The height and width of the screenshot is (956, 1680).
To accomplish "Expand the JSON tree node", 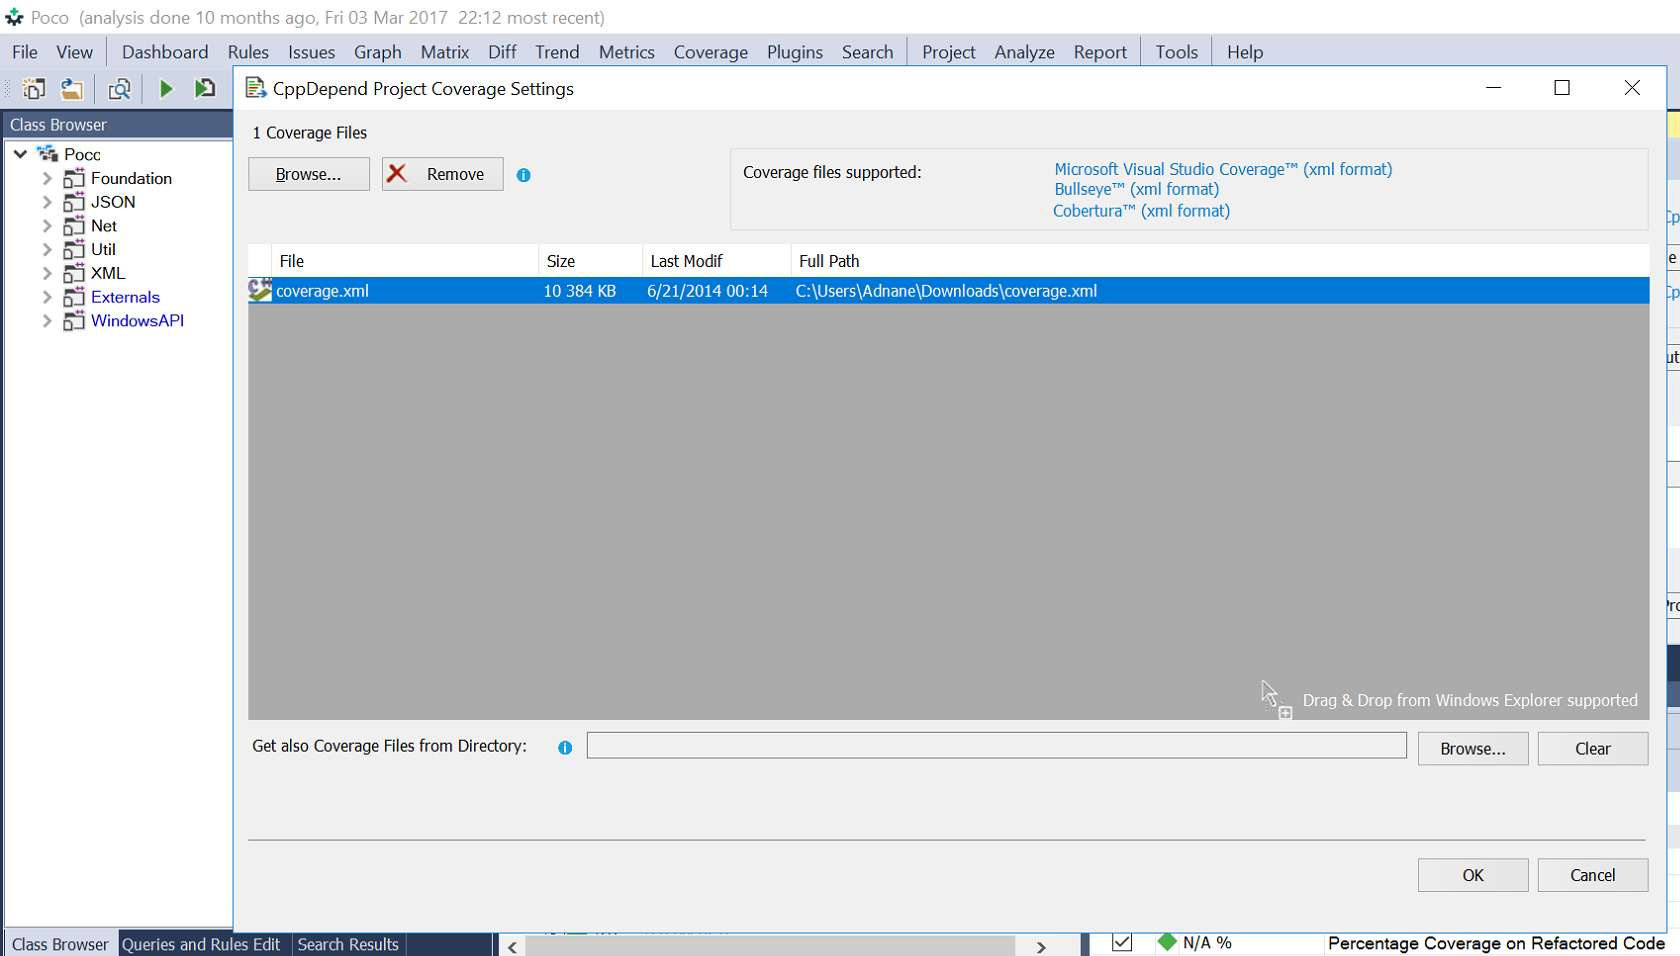I will click(x=47, y=202).
